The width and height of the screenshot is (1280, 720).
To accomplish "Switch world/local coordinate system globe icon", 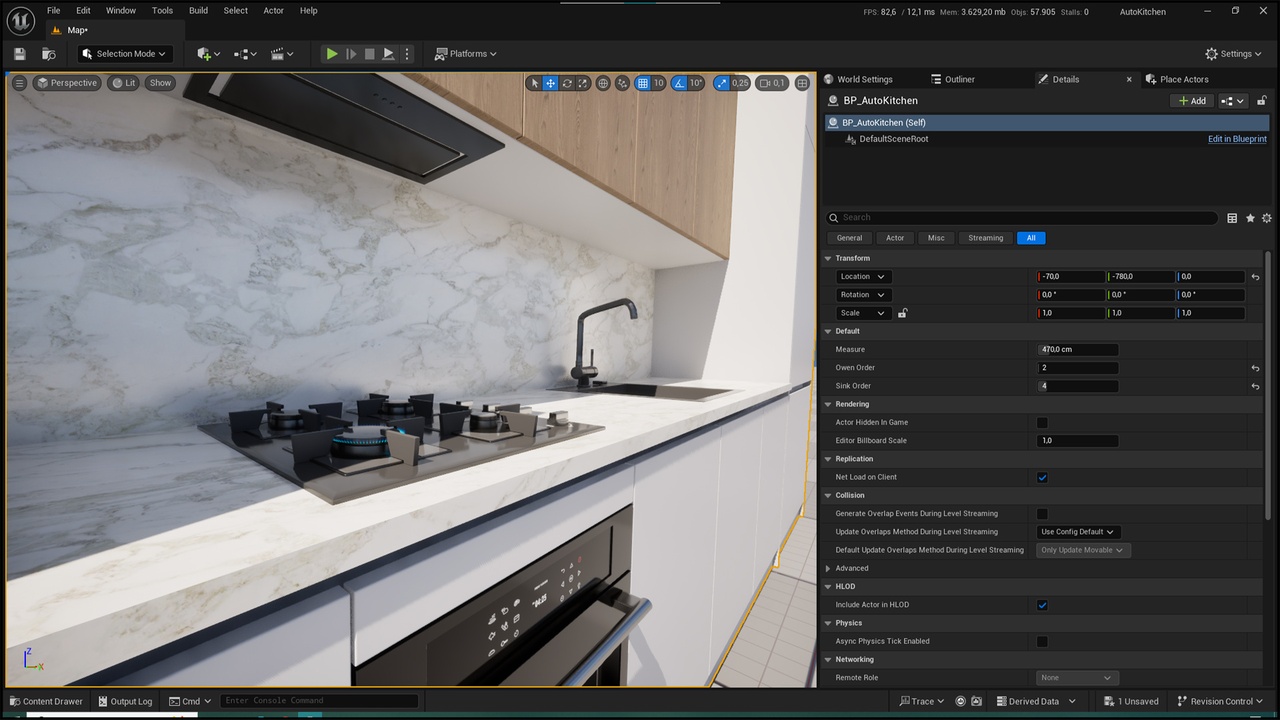I will (603, 83).
